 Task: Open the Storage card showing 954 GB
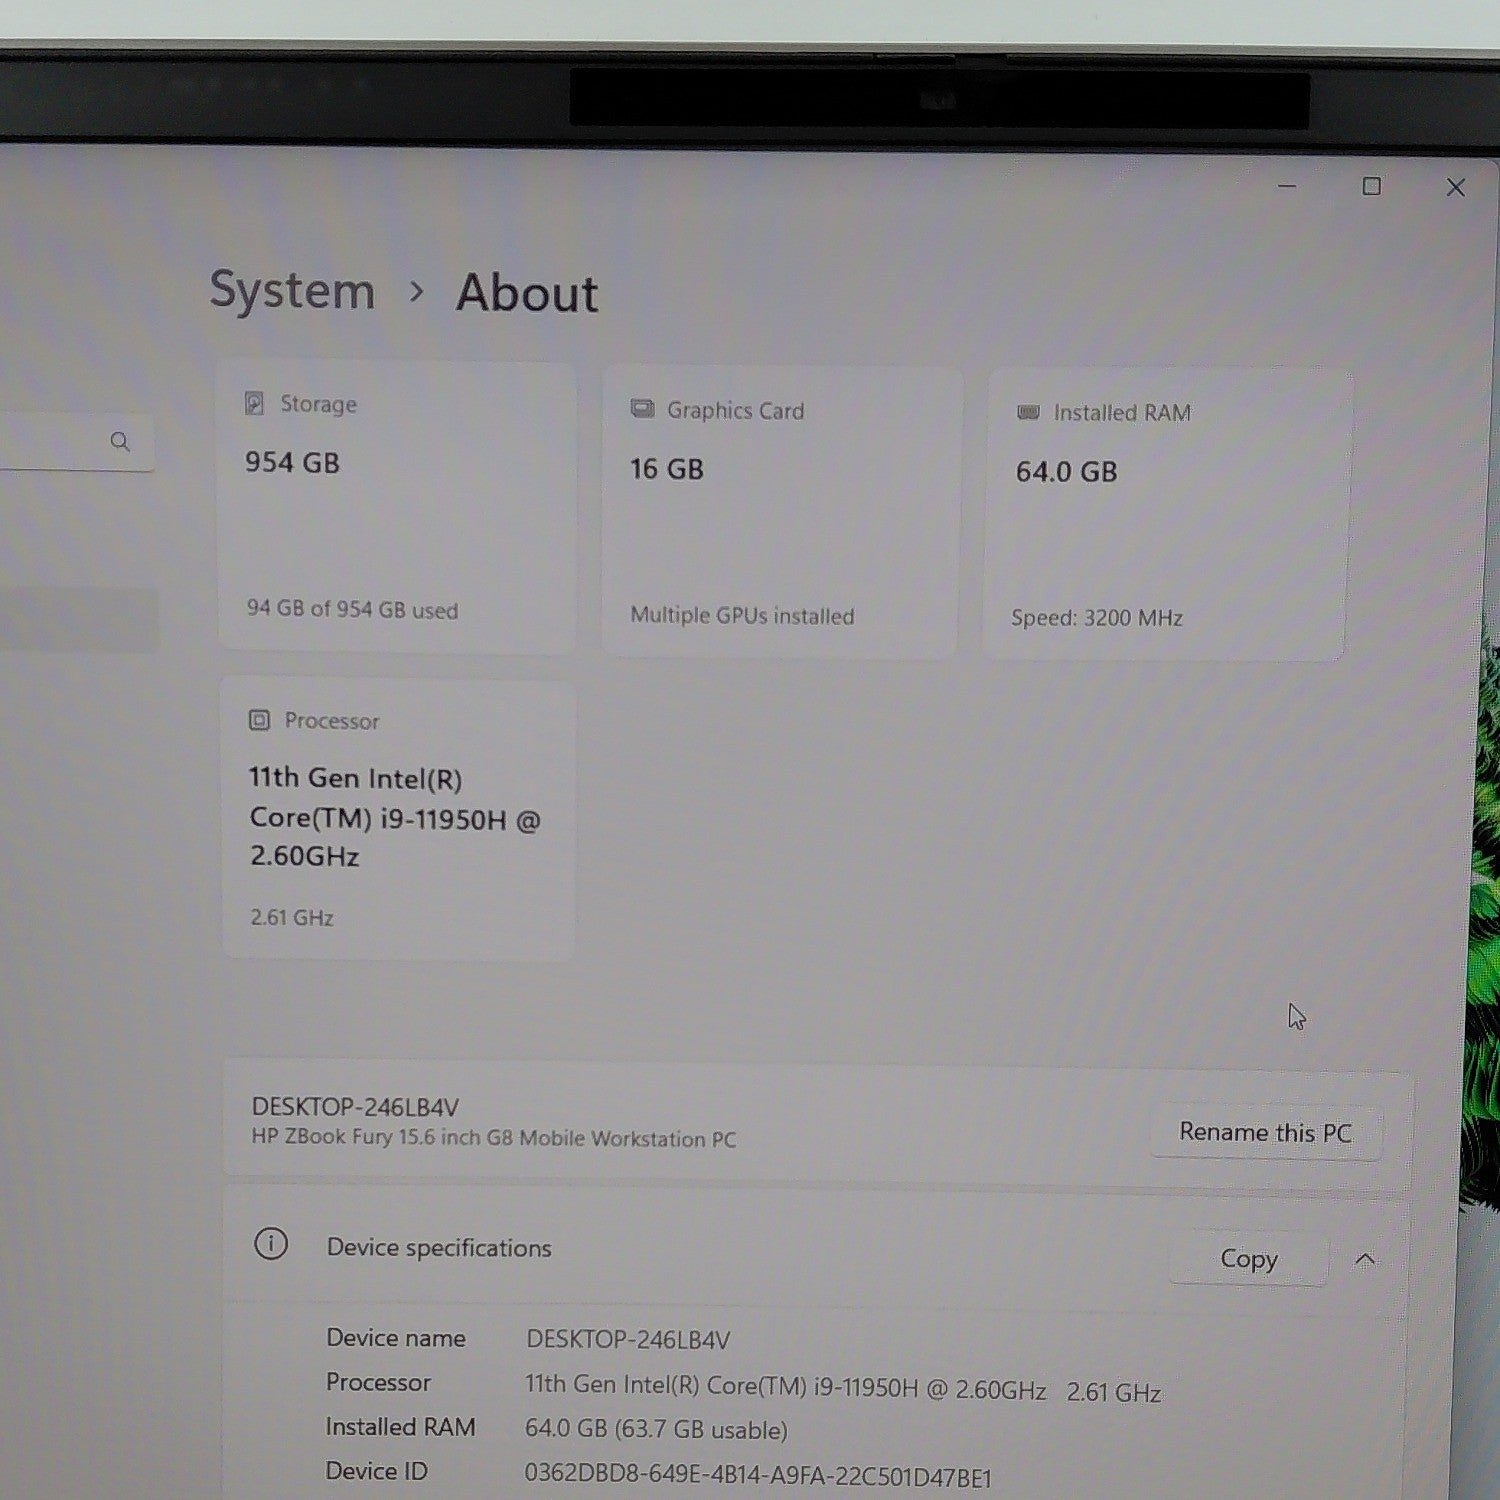[x=397, y=508]
